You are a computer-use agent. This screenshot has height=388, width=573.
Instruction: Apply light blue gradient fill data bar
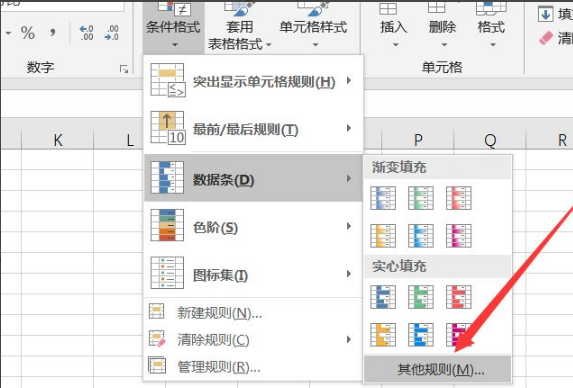pos(421,236)
